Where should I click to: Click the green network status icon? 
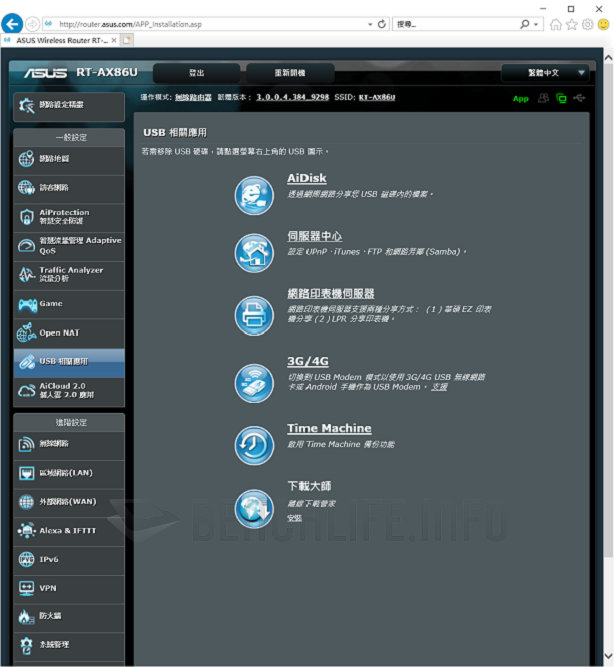click(x=561, y=98)
